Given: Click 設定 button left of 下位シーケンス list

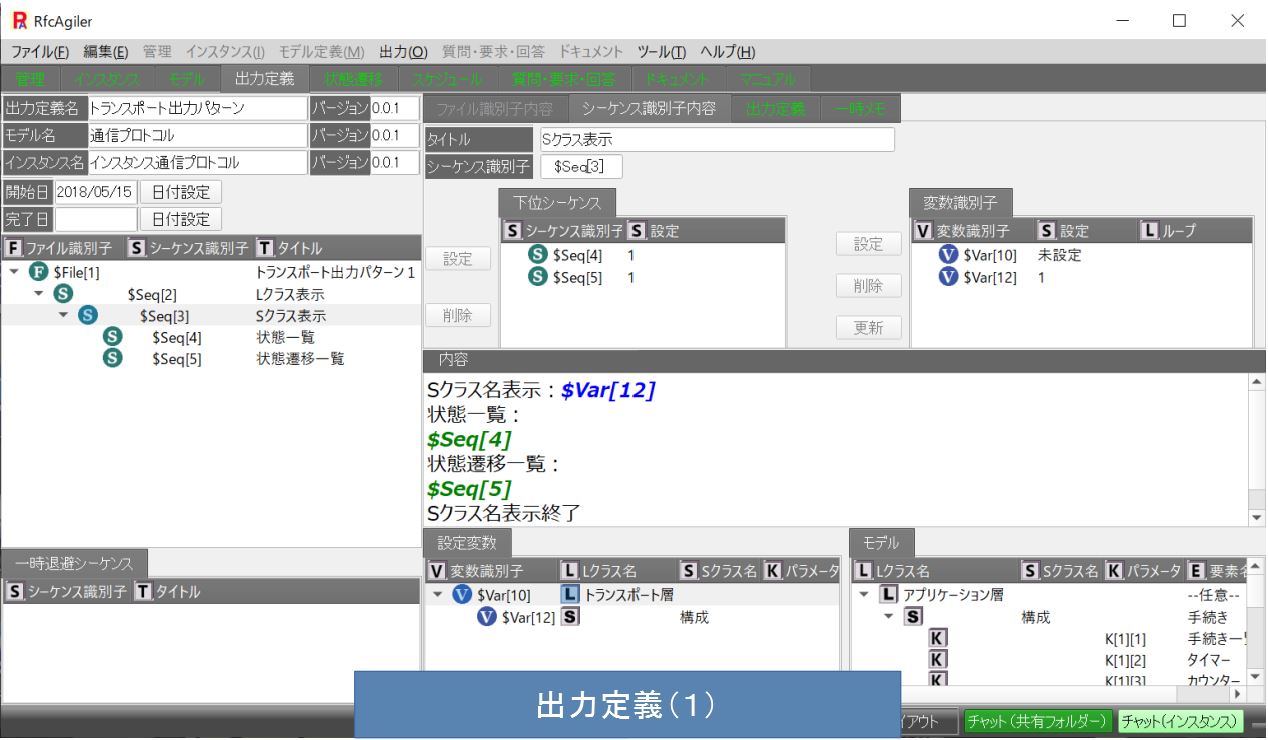Looking at the screenshot, I should coord(458,258).
